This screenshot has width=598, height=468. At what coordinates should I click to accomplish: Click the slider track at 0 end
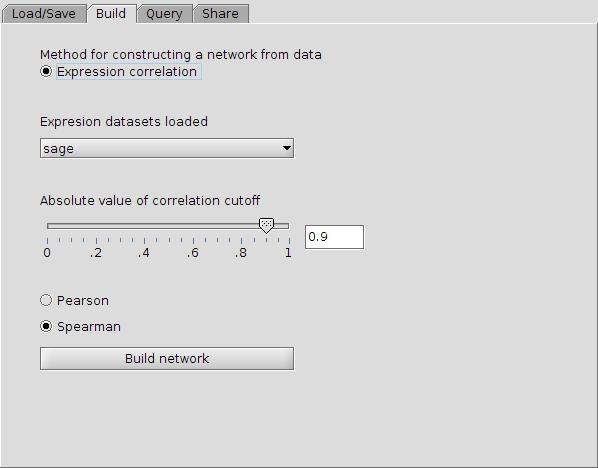48,226
